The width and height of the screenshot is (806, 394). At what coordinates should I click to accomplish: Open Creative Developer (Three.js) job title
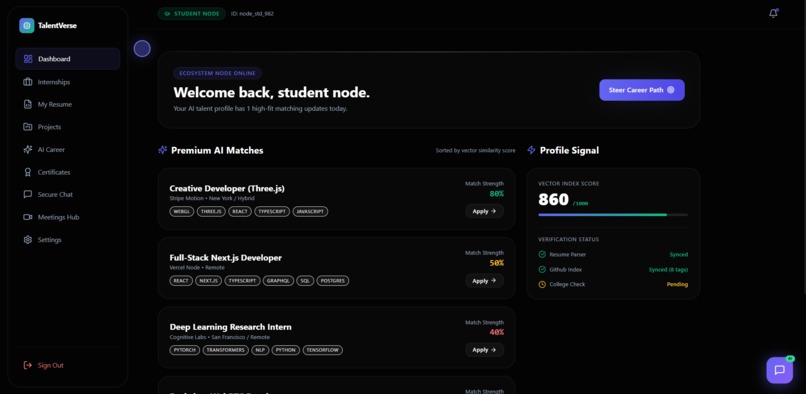coord(227,188)
